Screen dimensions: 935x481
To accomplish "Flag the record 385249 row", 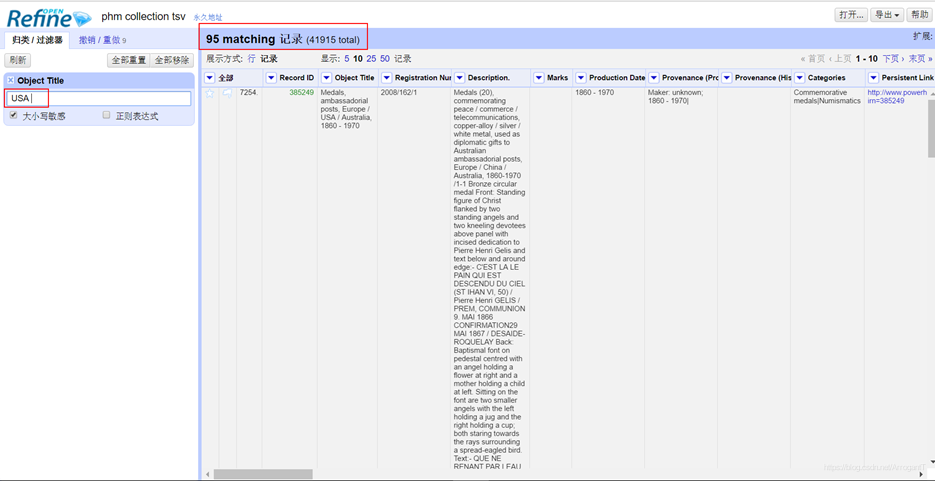I will [x=227, y=93].
